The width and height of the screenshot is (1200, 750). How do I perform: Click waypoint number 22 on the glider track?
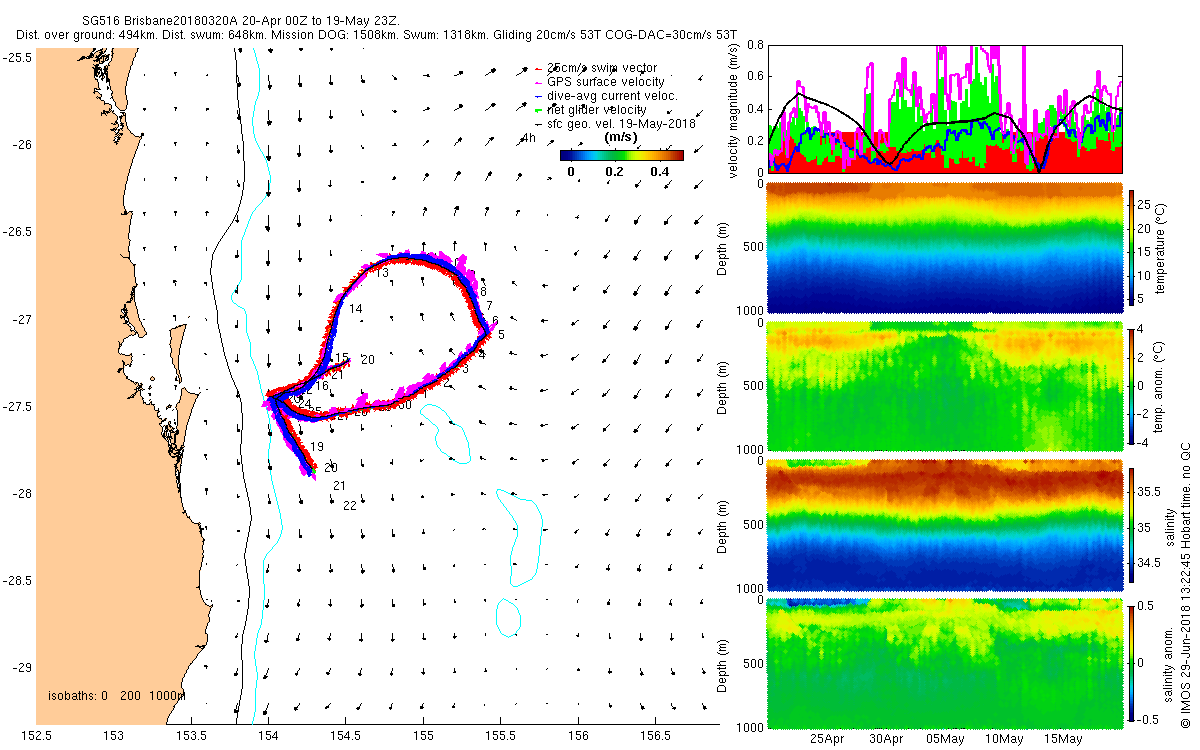pos(350,506)
